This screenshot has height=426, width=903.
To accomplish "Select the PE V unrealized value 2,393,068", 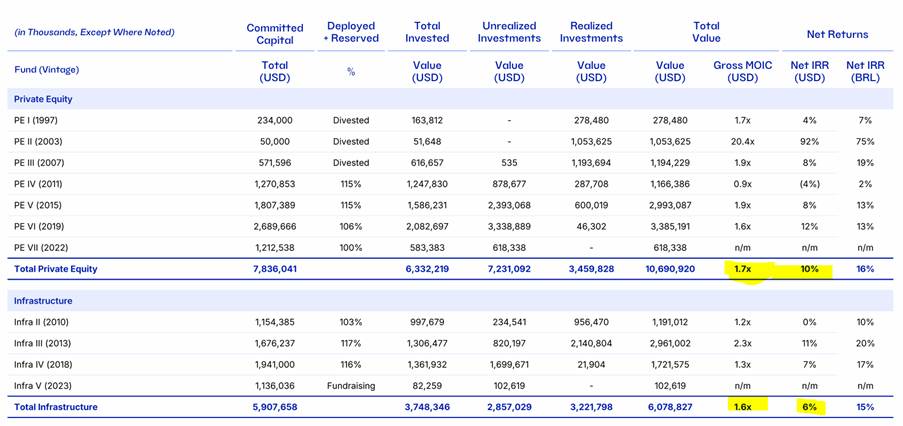I will coord(509,206).
